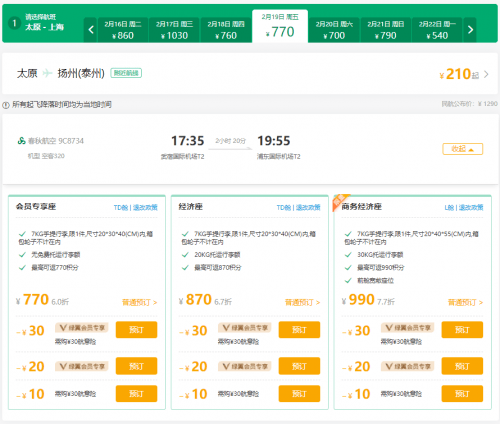Book member seat with ¥30 discount
The width and height of the screenshot is (500, 424).
click(136, 330)
